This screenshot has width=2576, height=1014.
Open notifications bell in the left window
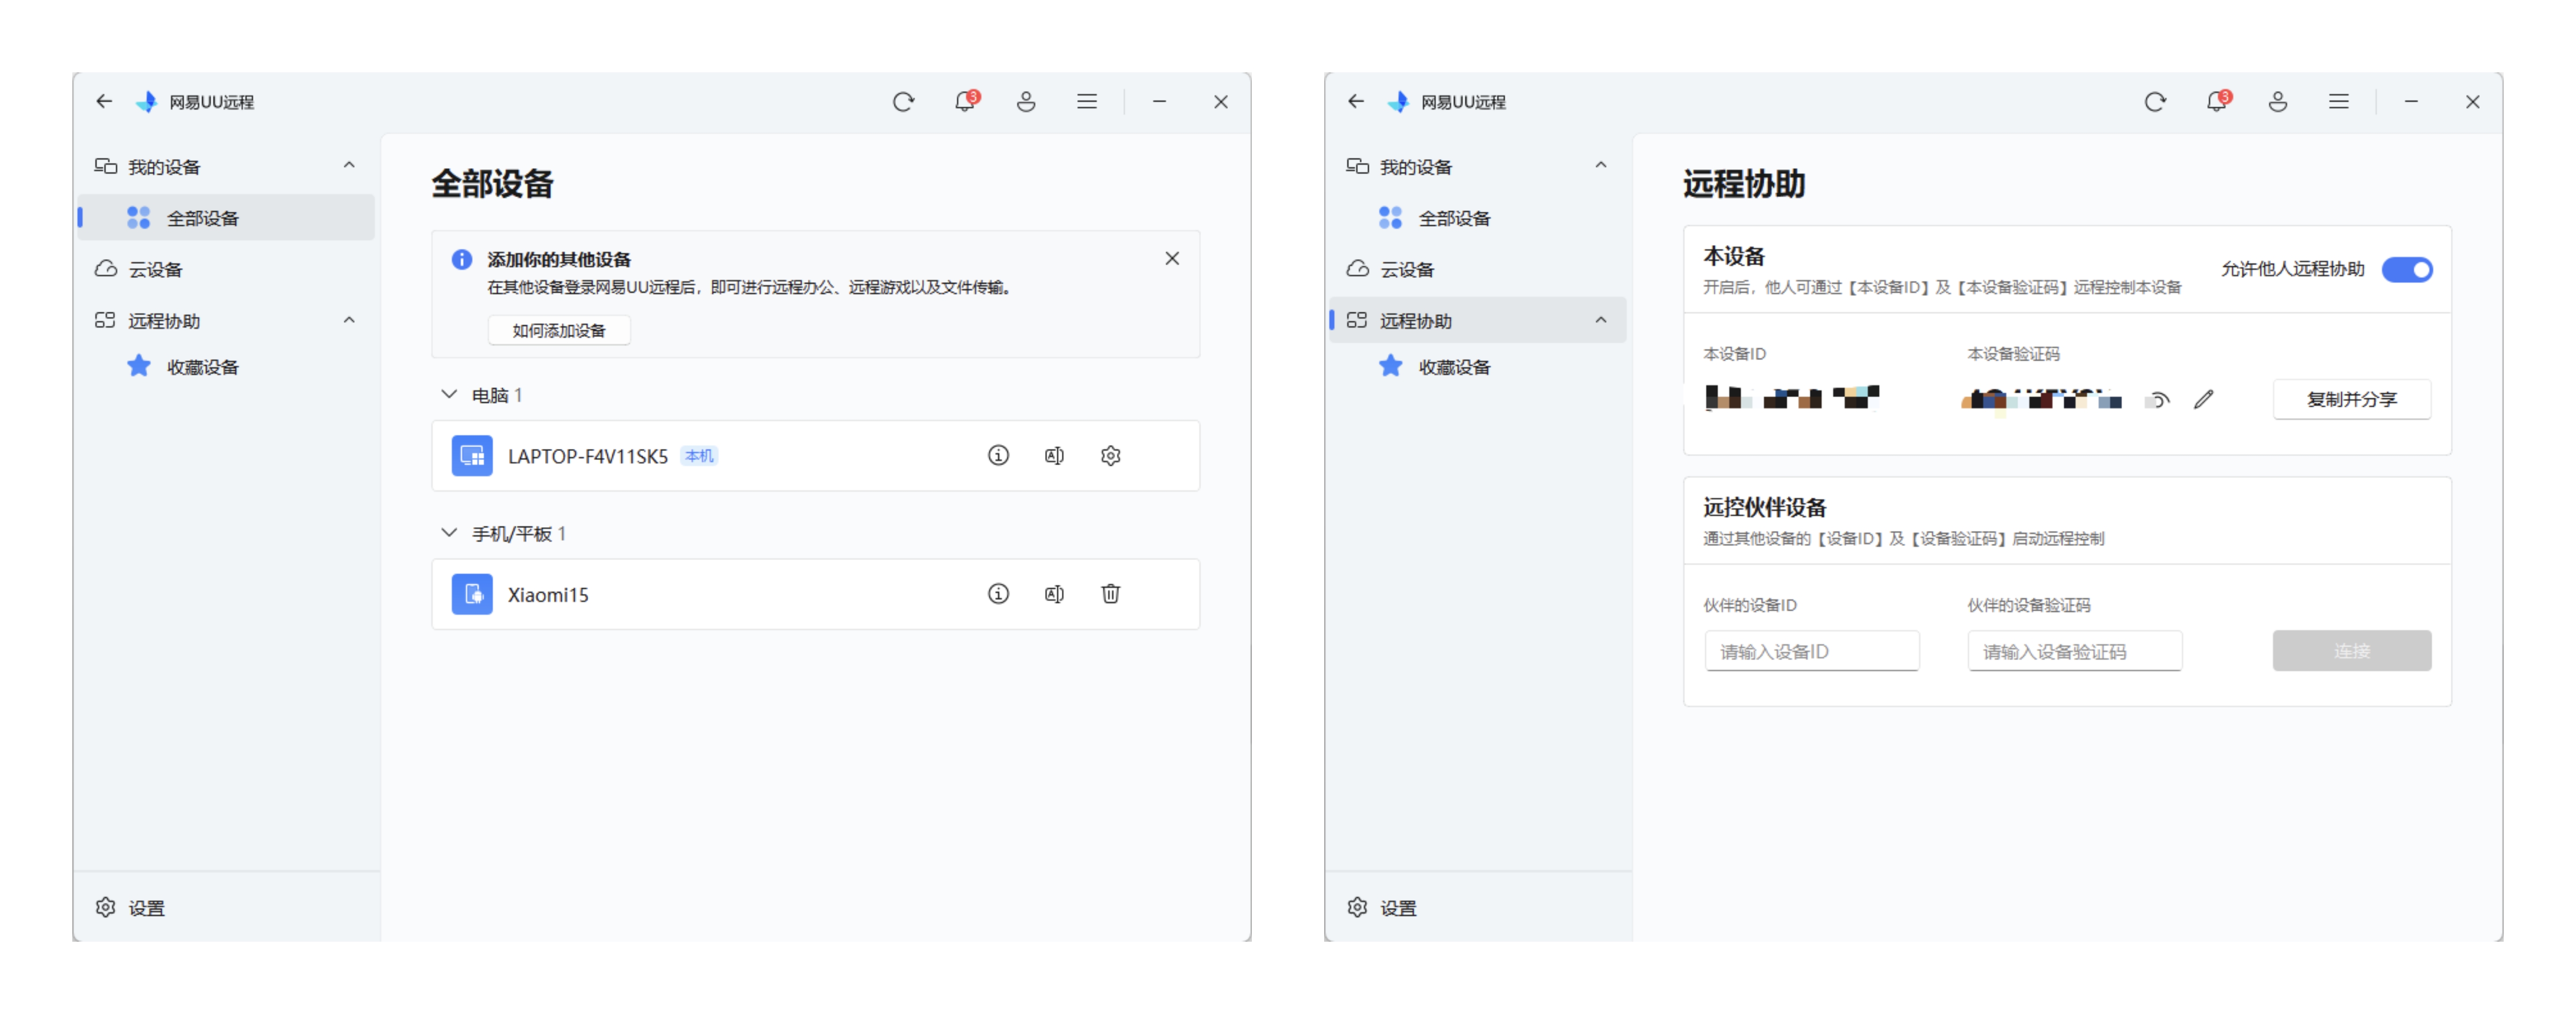[x=964, y=102]
